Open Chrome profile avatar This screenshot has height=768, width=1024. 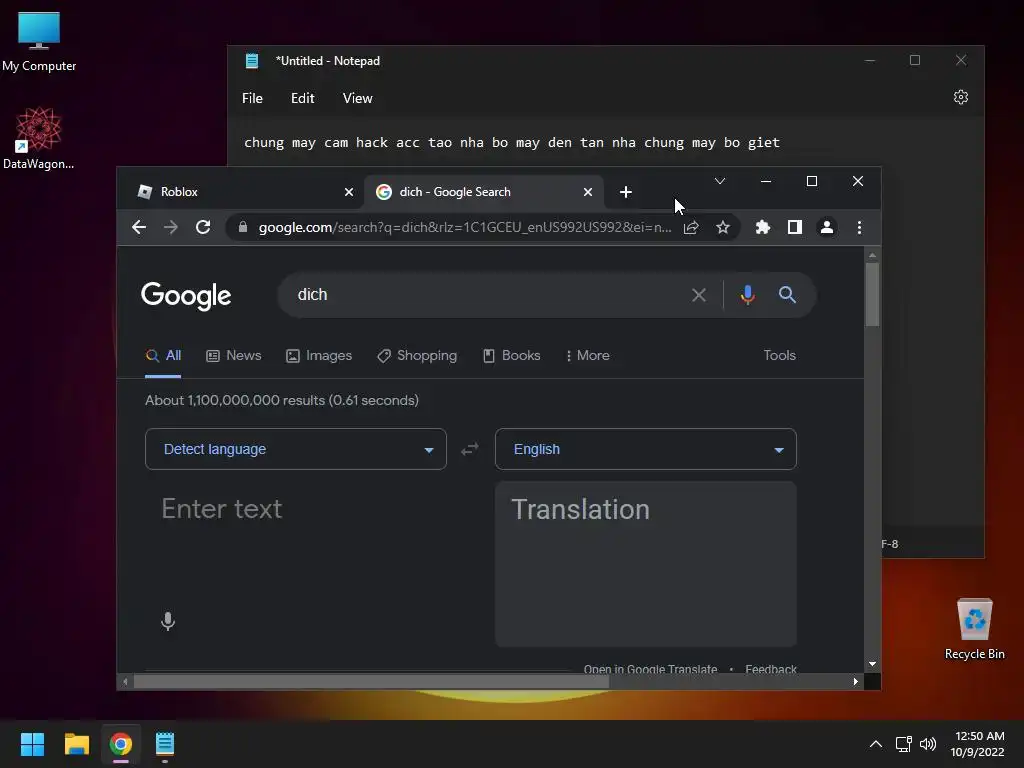(827, 227)
